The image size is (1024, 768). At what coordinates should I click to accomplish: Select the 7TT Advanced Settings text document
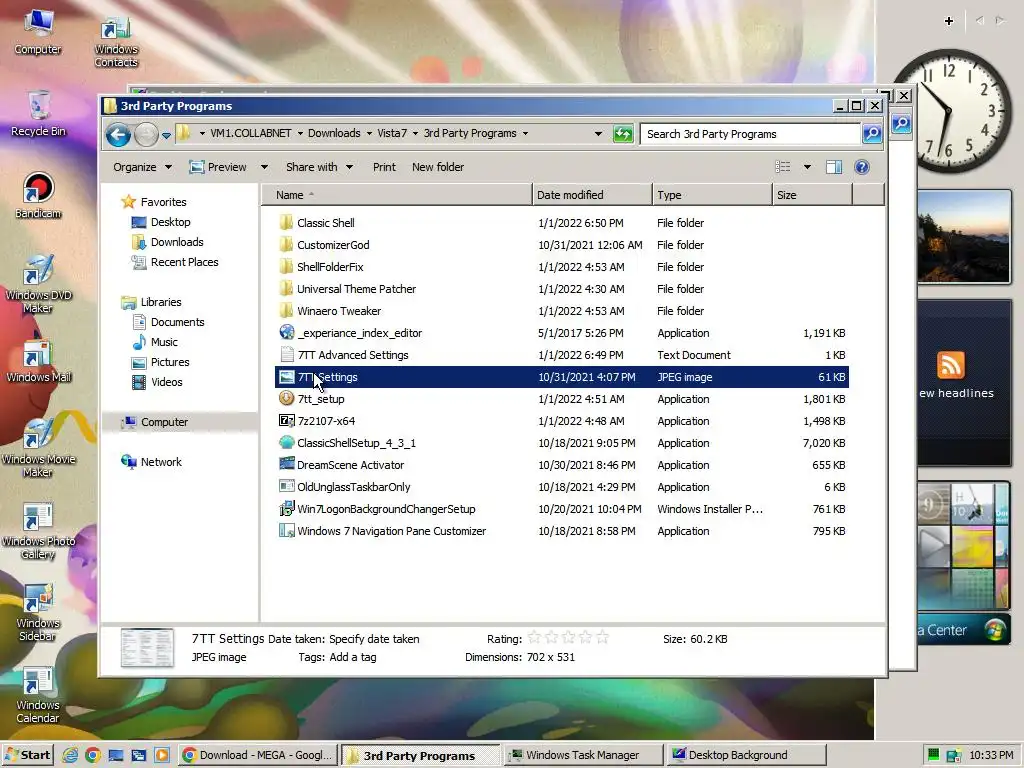[562, 355]
